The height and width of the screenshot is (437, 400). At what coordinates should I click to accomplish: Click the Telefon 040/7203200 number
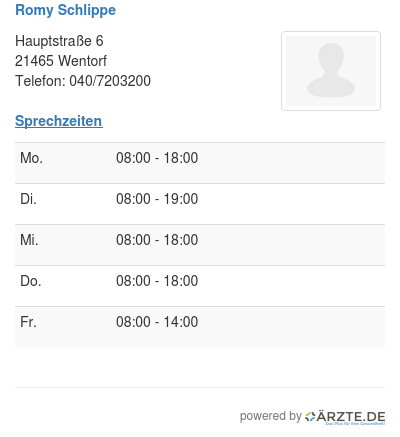click(110, 81)
